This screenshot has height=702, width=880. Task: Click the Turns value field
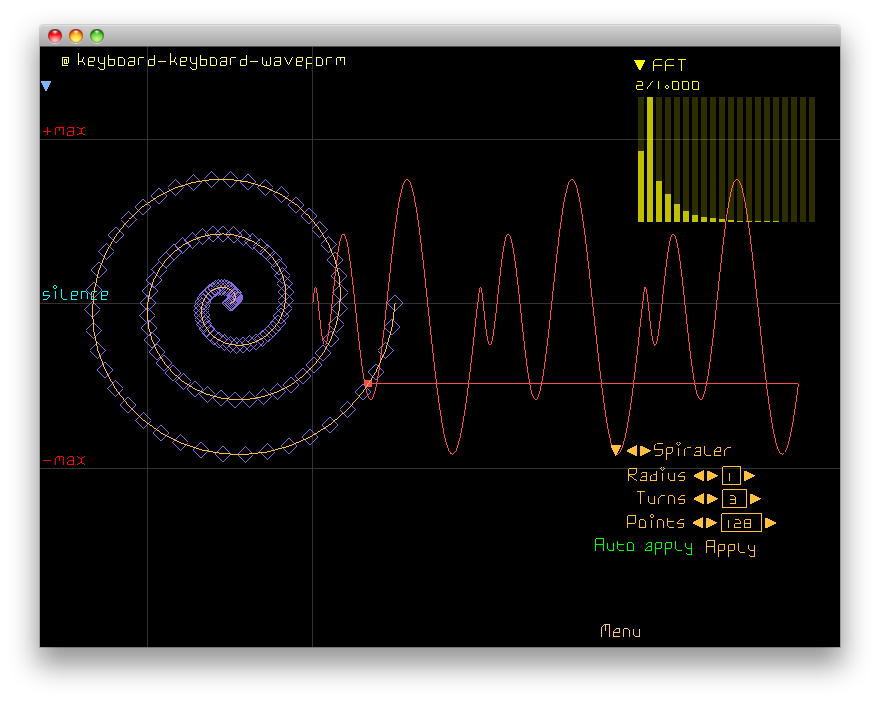pyautogui.click(x=733, y=499)
